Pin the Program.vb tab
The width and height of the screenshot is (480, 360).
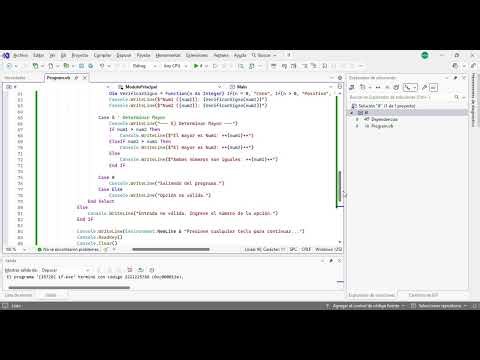[76, 78]
